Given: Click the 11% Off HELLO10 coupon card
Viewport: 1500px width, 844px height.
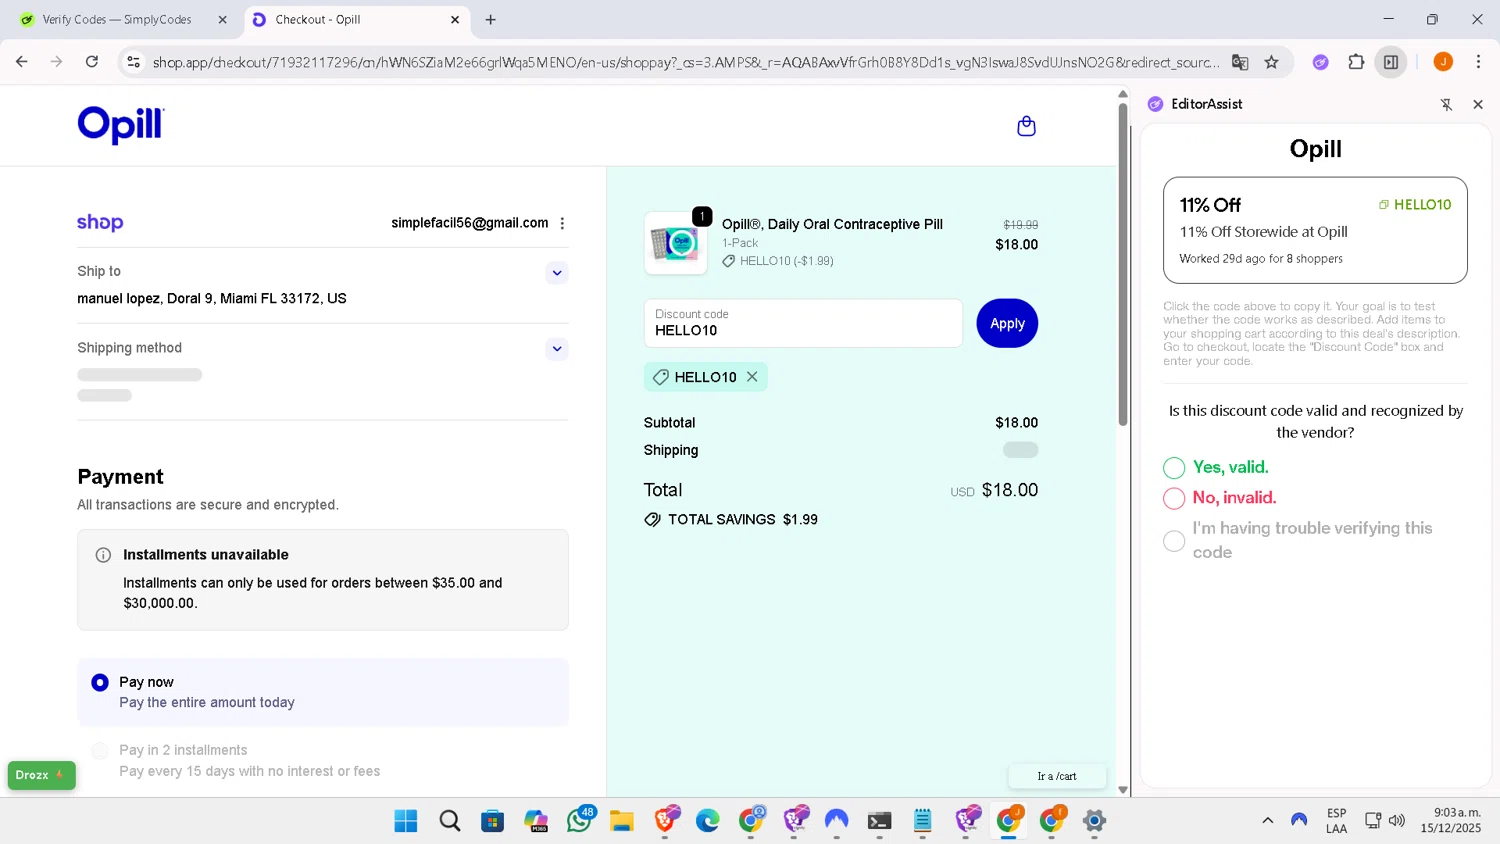Looking at the screenshot, I should tap(1315, 231).
